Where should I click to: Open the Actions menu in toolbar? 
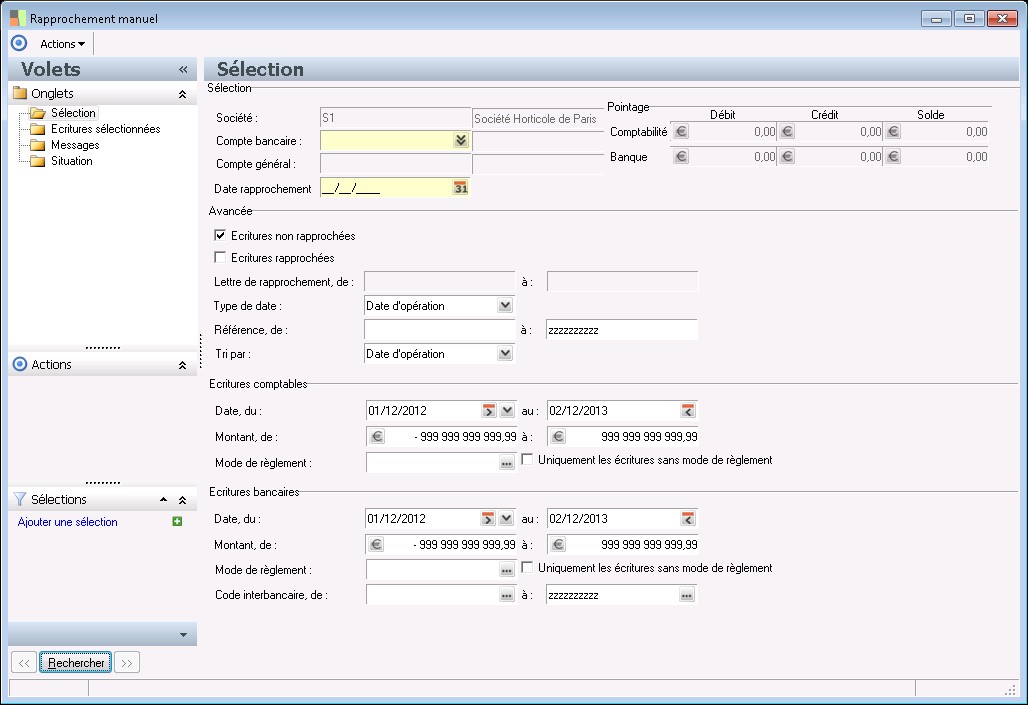click(x=62, y=44)
